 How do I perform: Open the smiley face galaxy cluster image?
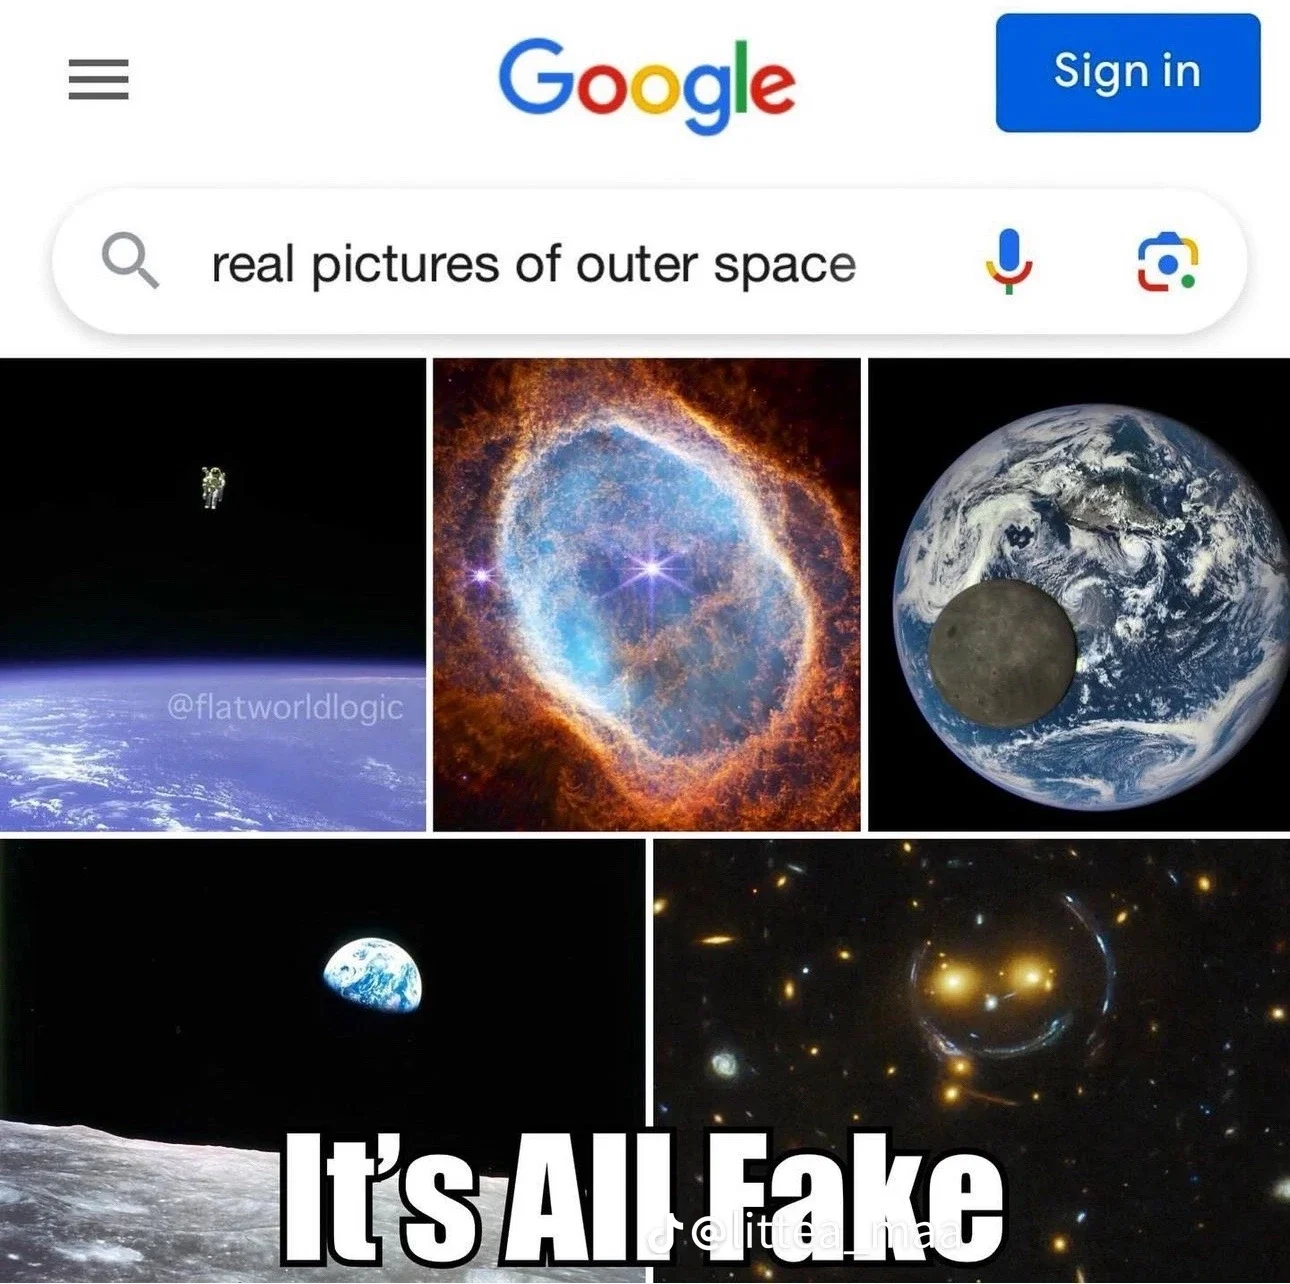tap(971, 1060)
